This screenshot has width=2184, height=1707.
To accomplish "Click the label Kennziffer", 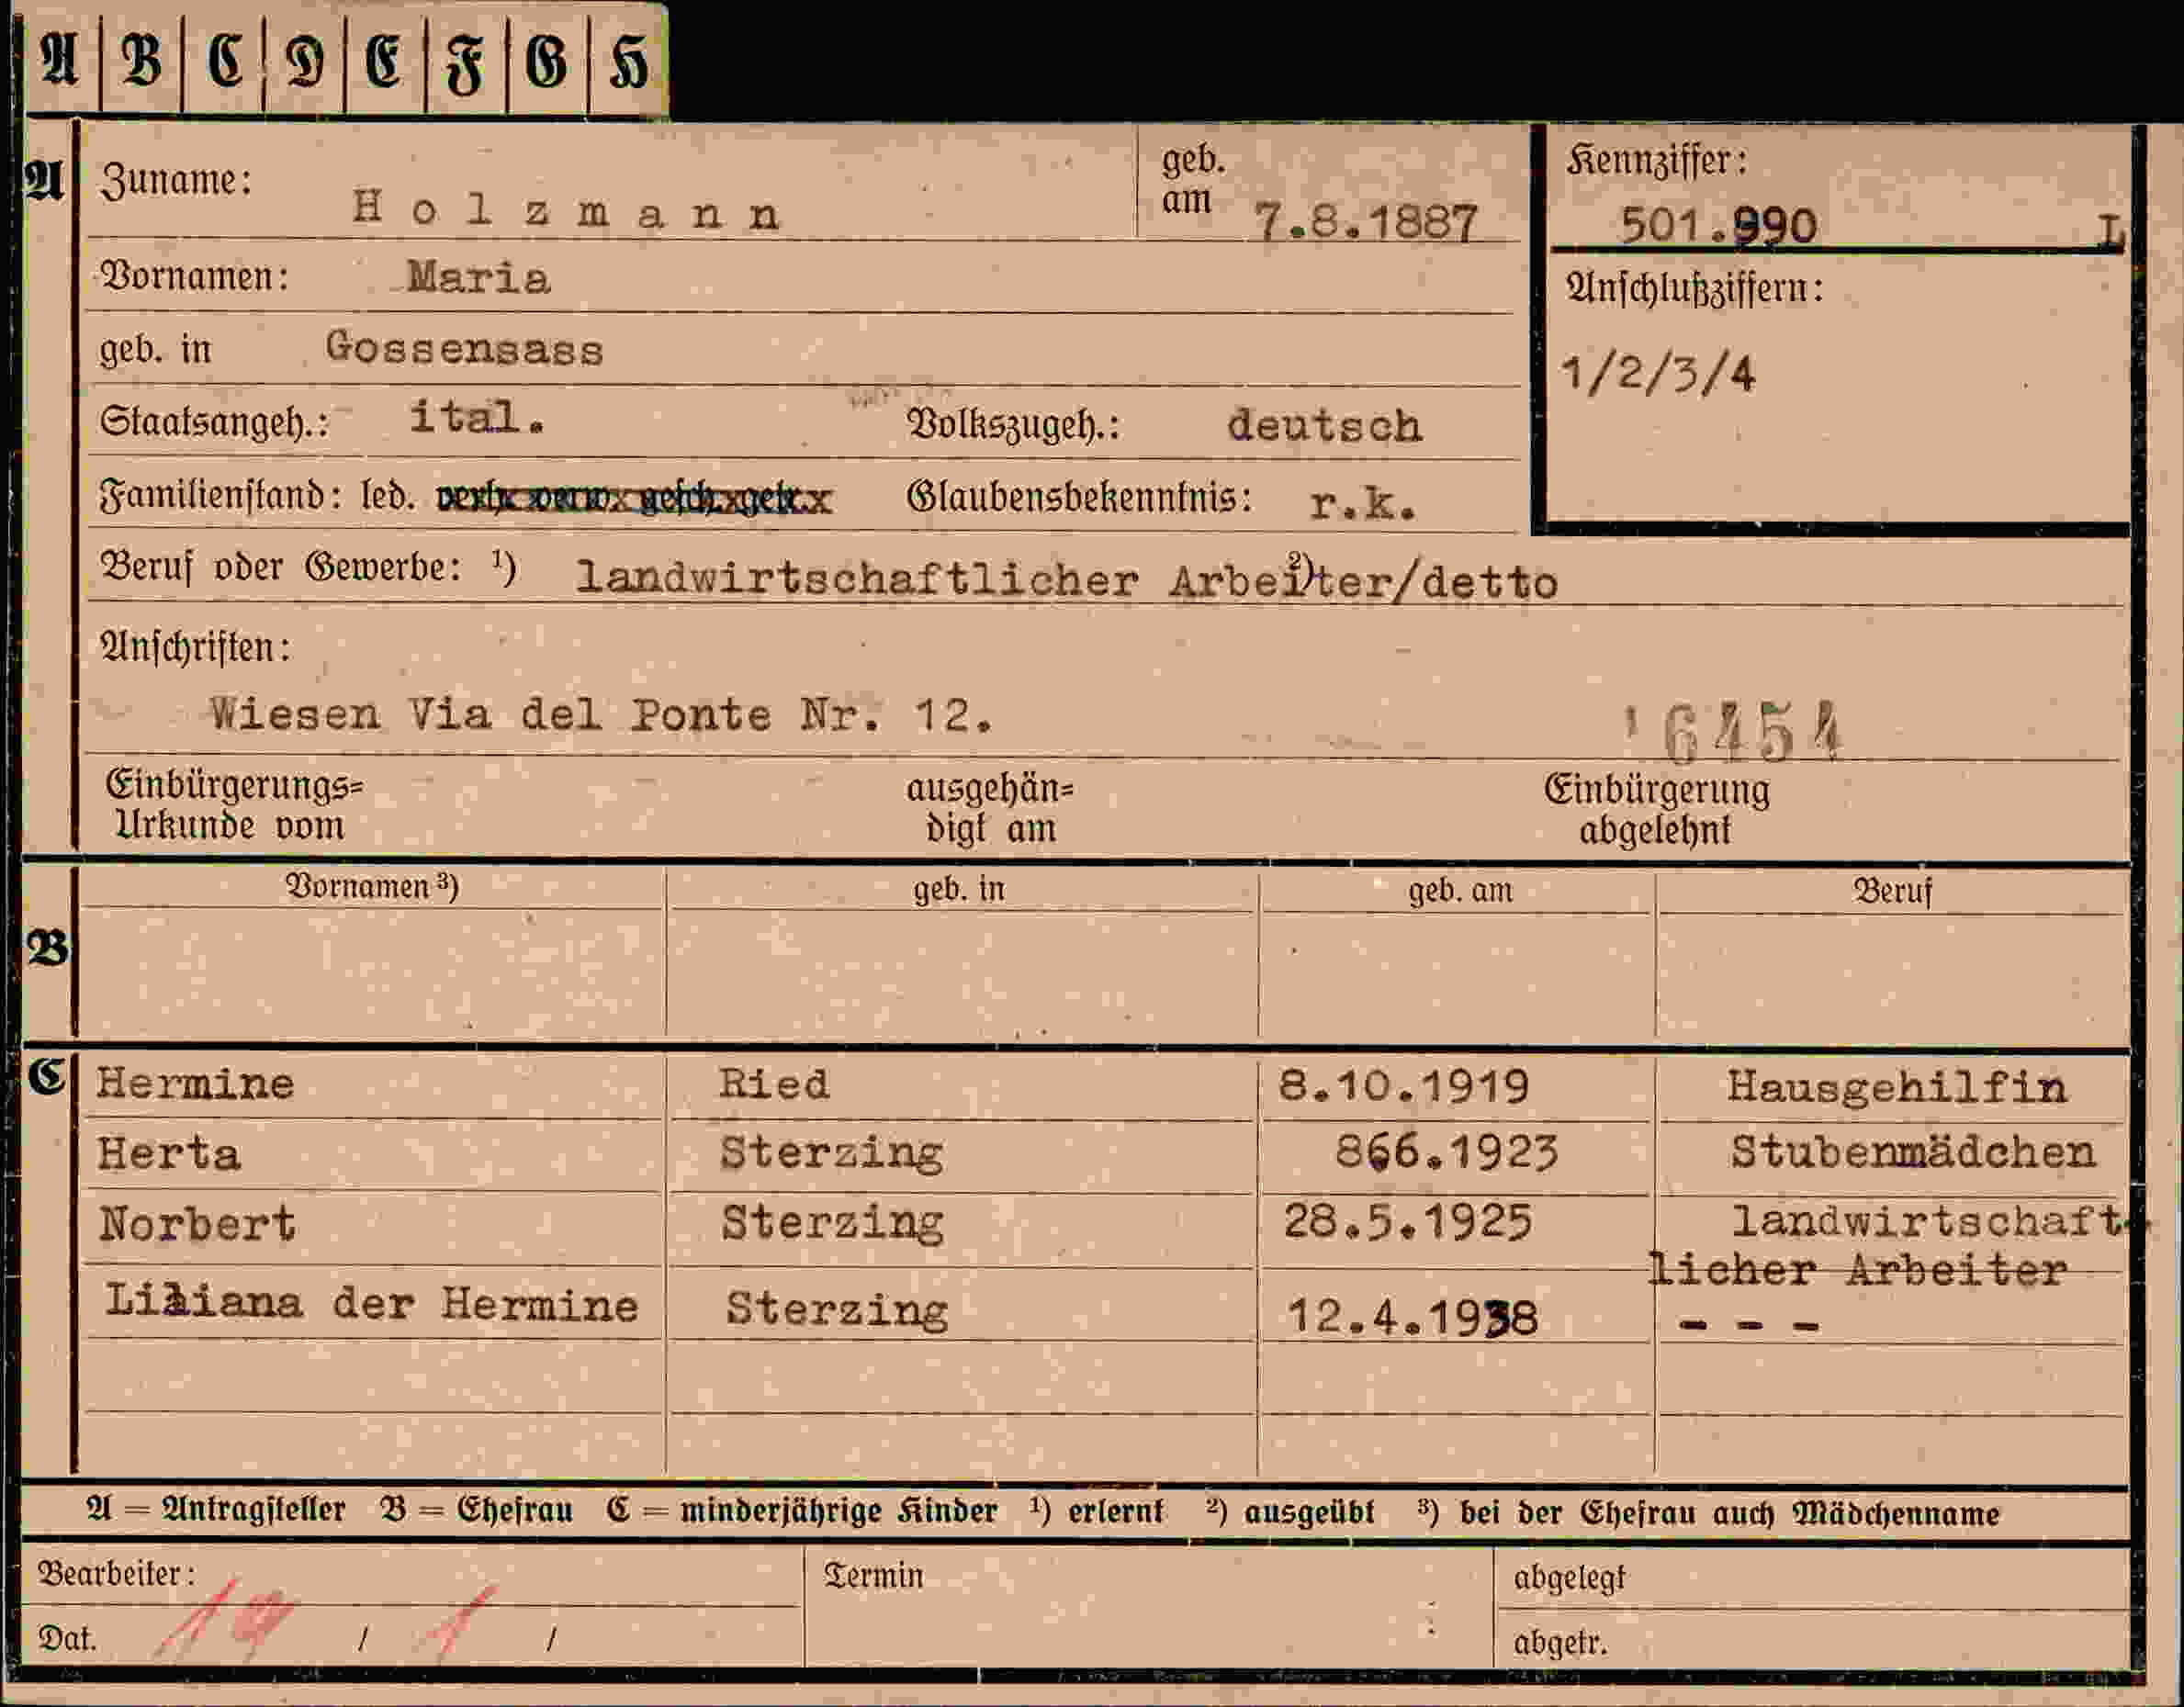I will (x=1656, y=160).
